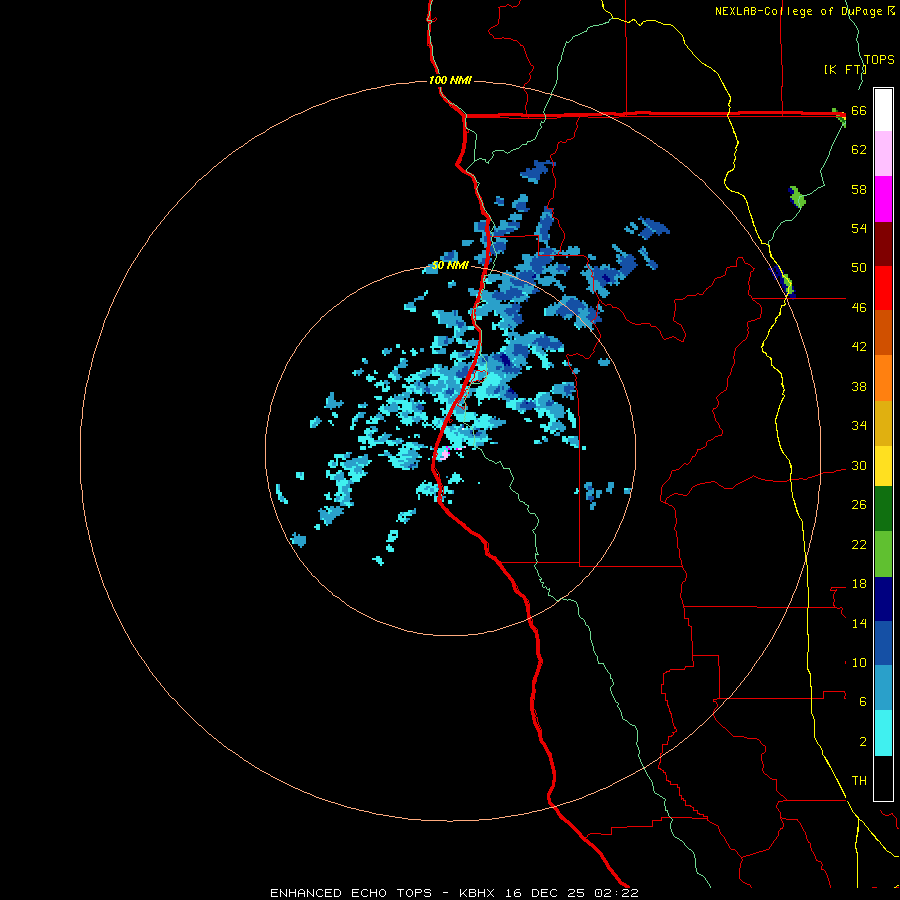Click the black TH threshold swatch in the legend

[883, 778]
